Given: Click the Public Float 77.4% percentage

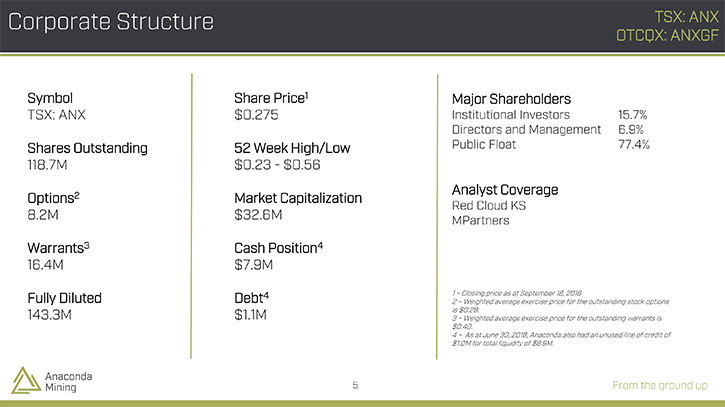Looking at the screenshot, I should coord(634,144).
